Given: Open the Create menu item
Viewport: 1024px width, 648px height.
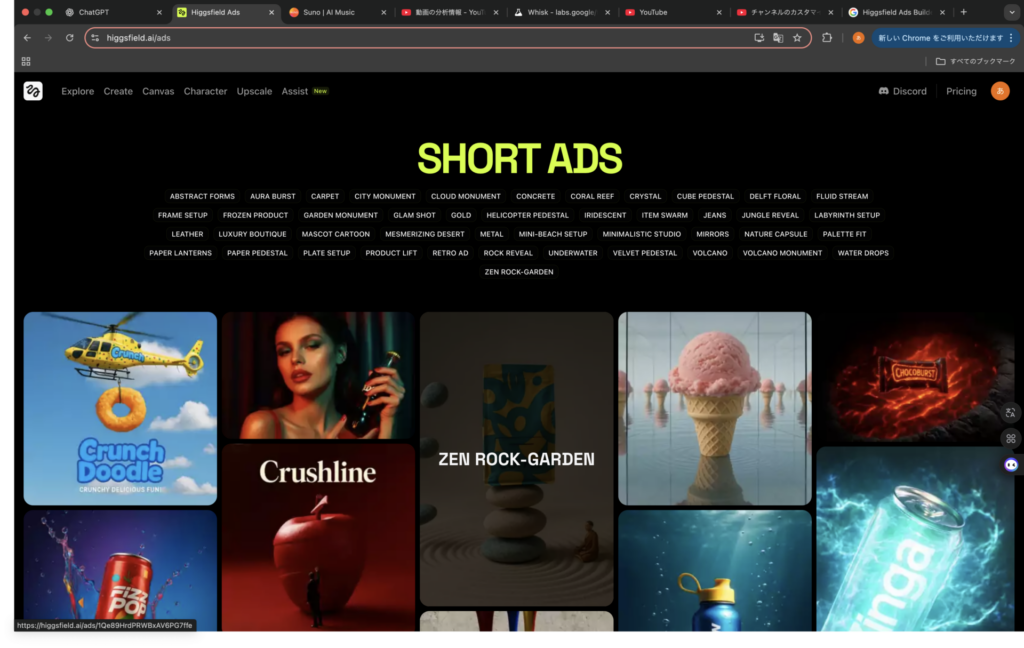Looking at the screenshot, I should click(118, 91).
